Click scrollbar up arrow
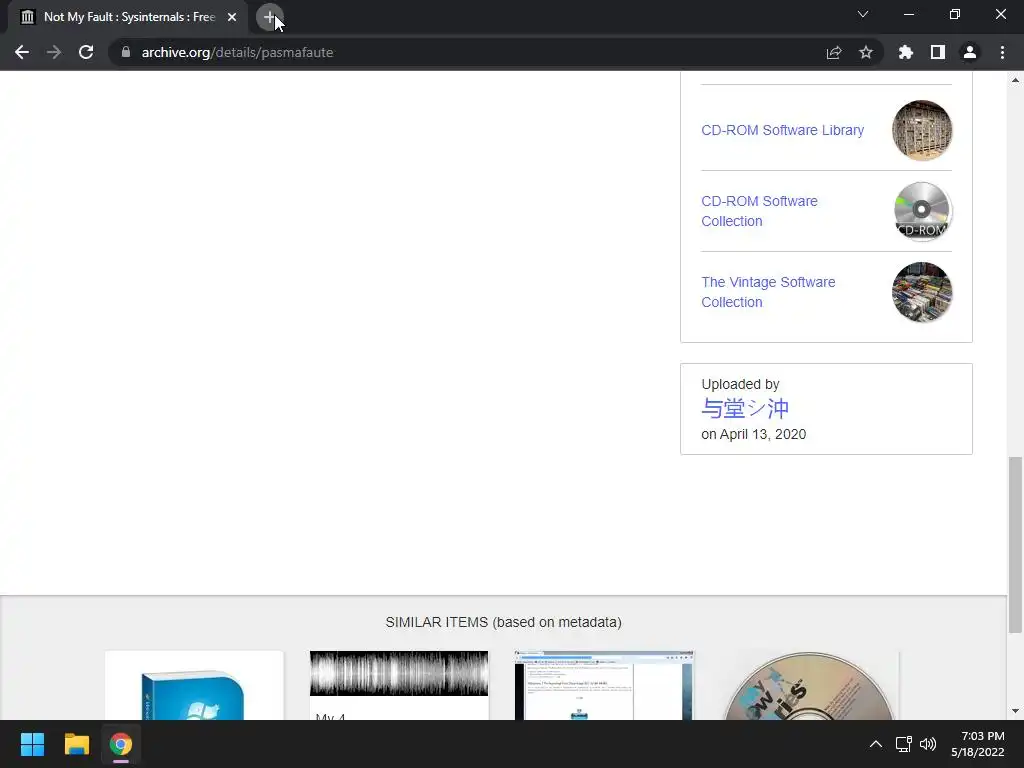This screenshot has width=1024, height=768. [1015, 80]
